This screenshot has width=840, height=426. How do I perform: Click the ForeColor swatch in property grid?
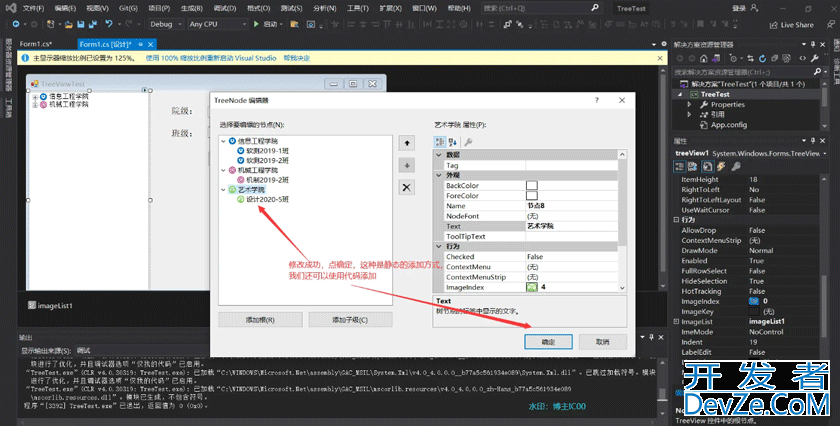(531, 196)
